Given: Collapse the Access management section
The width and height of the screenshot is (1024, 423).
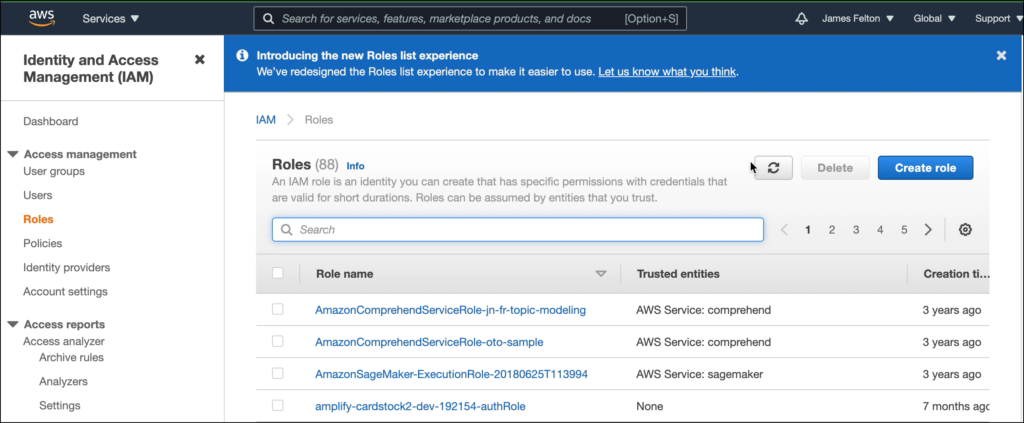Looking at the screenshot, I should 12,155.
